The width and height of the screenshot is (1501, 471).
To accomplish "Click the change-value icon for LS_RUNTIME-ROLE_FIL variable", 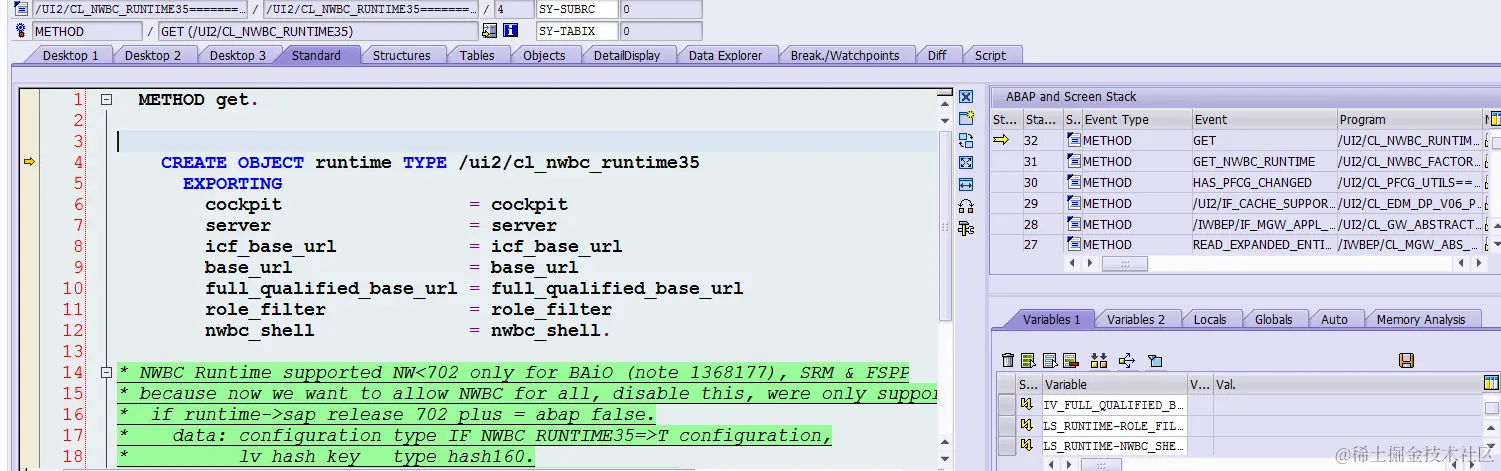I will (1026, 425).
